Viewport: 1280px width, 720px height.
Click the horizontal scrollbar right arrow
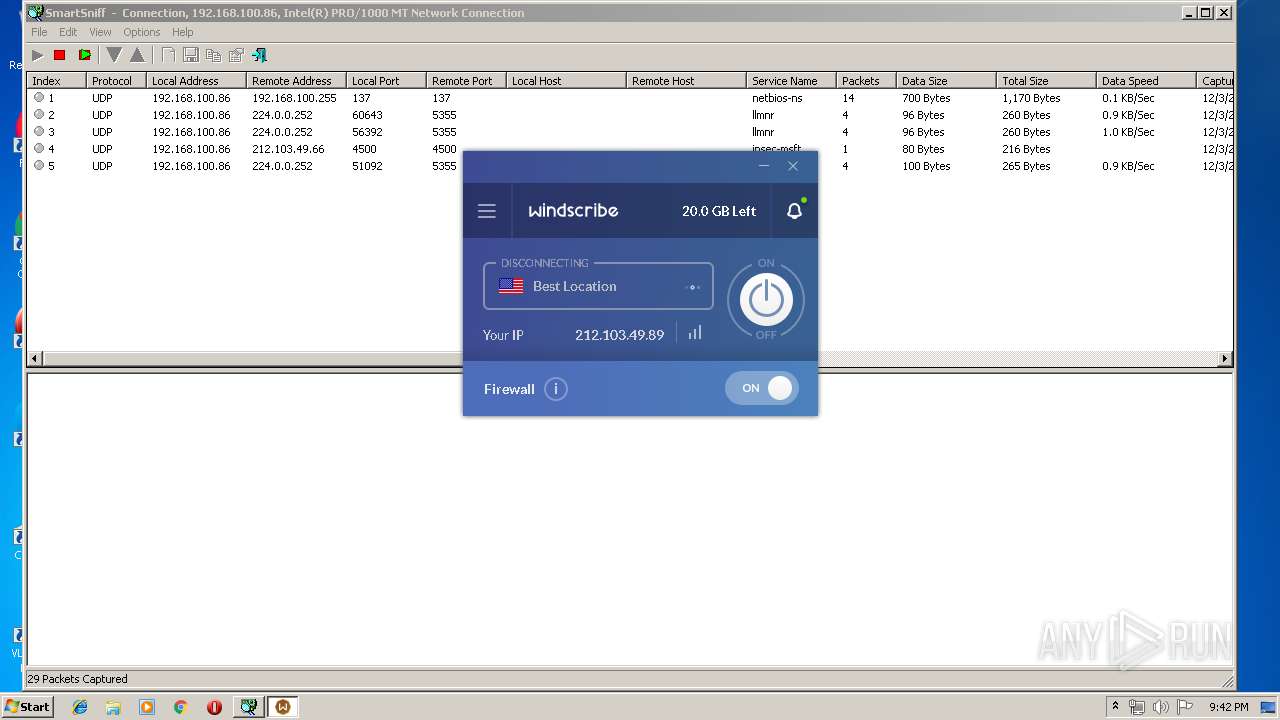point(1225,358)
